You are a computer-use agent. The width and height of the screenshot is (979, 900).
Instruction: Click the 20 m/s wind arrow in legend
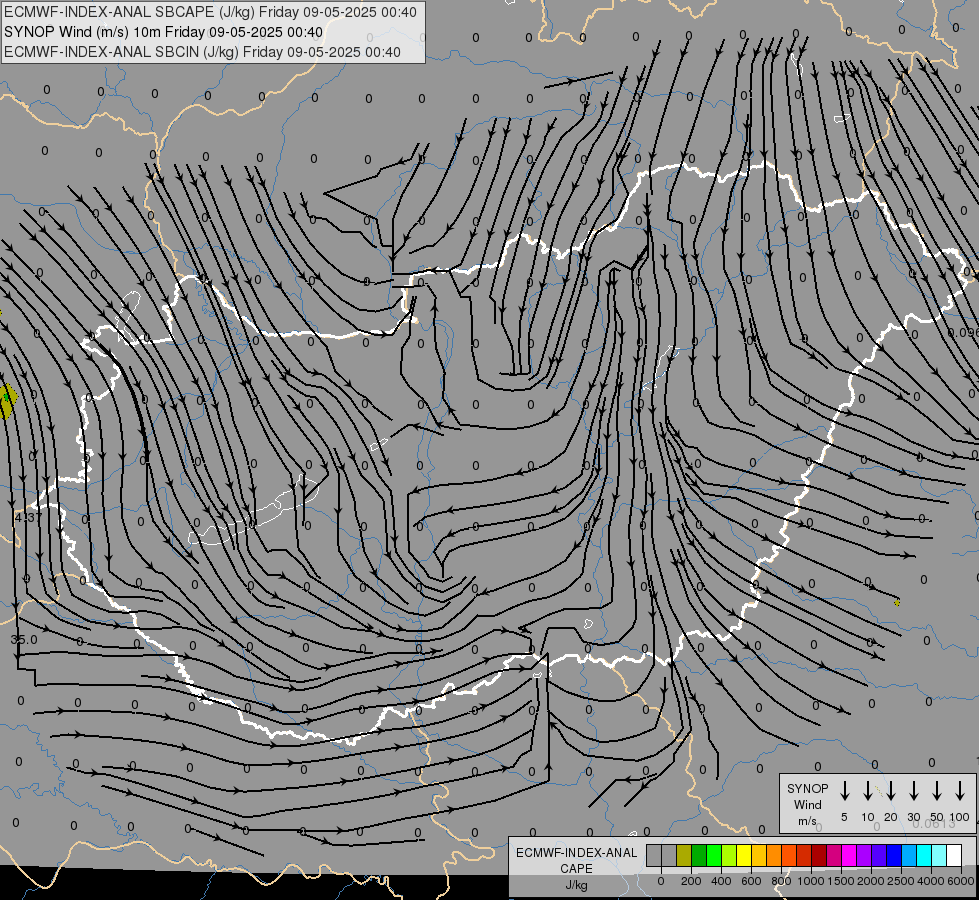pyautogui.click(x=890, y=790)
